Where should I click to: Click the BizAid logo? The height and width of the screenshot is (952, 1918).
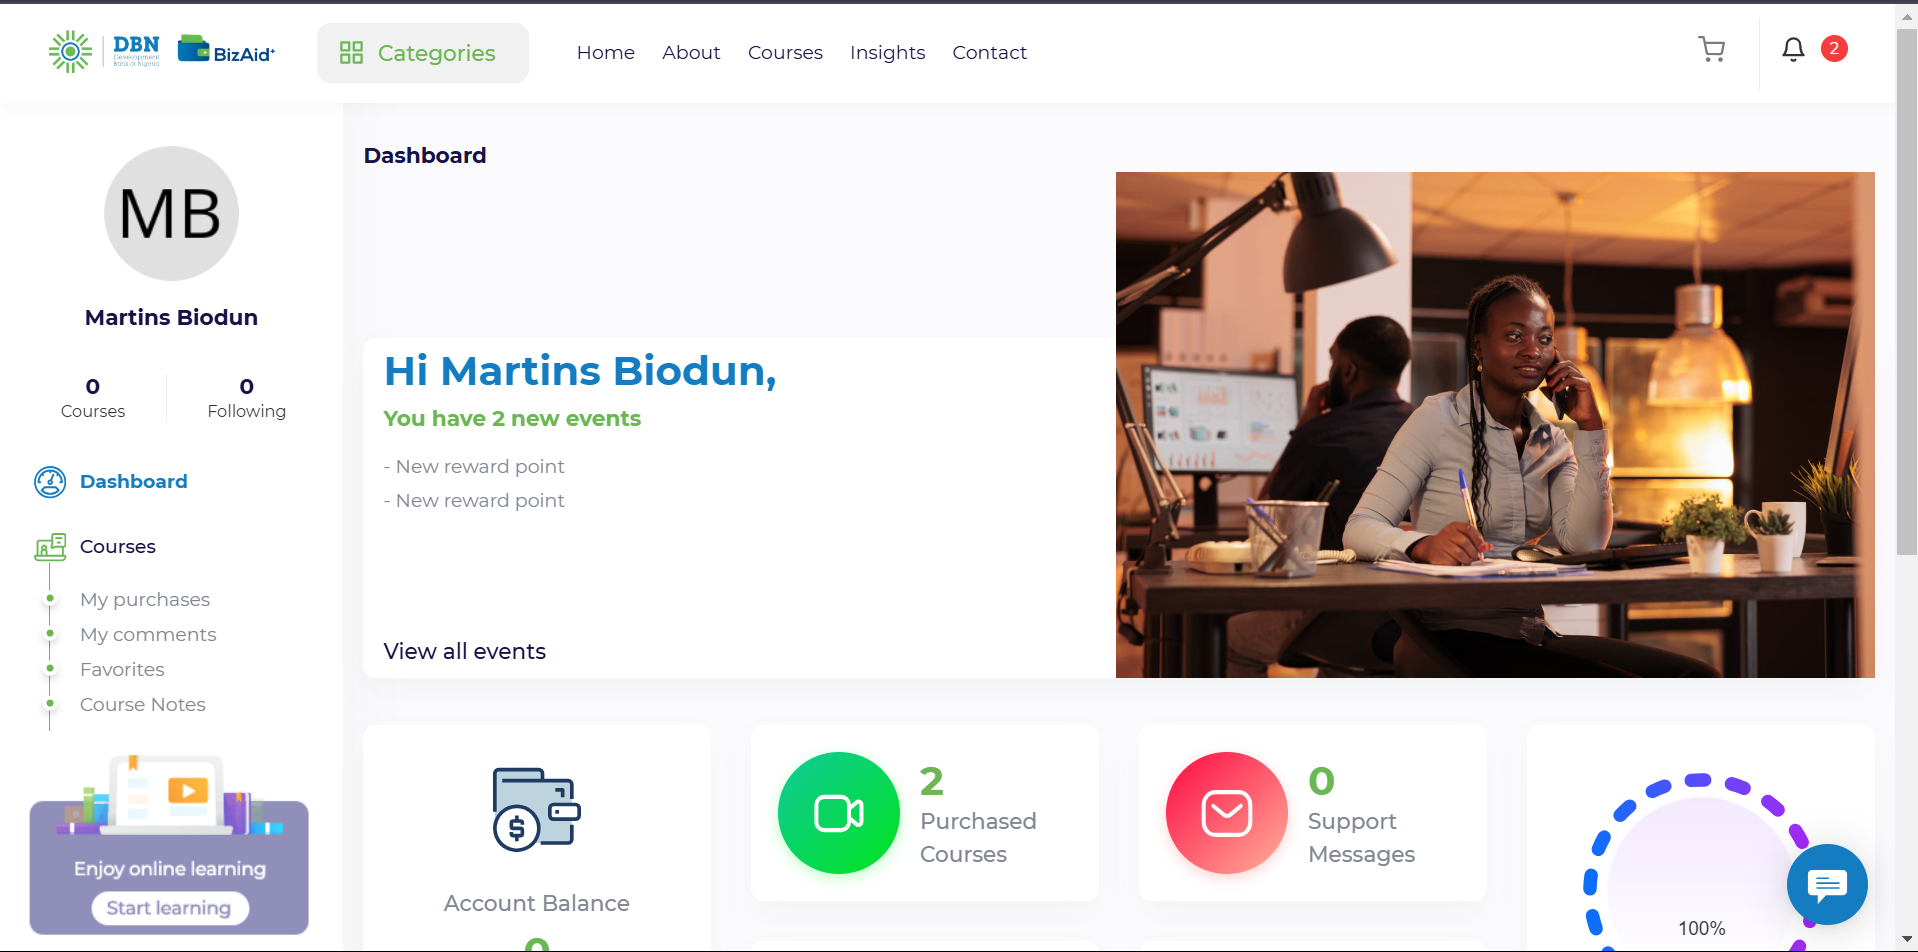[x=226, y=49]
